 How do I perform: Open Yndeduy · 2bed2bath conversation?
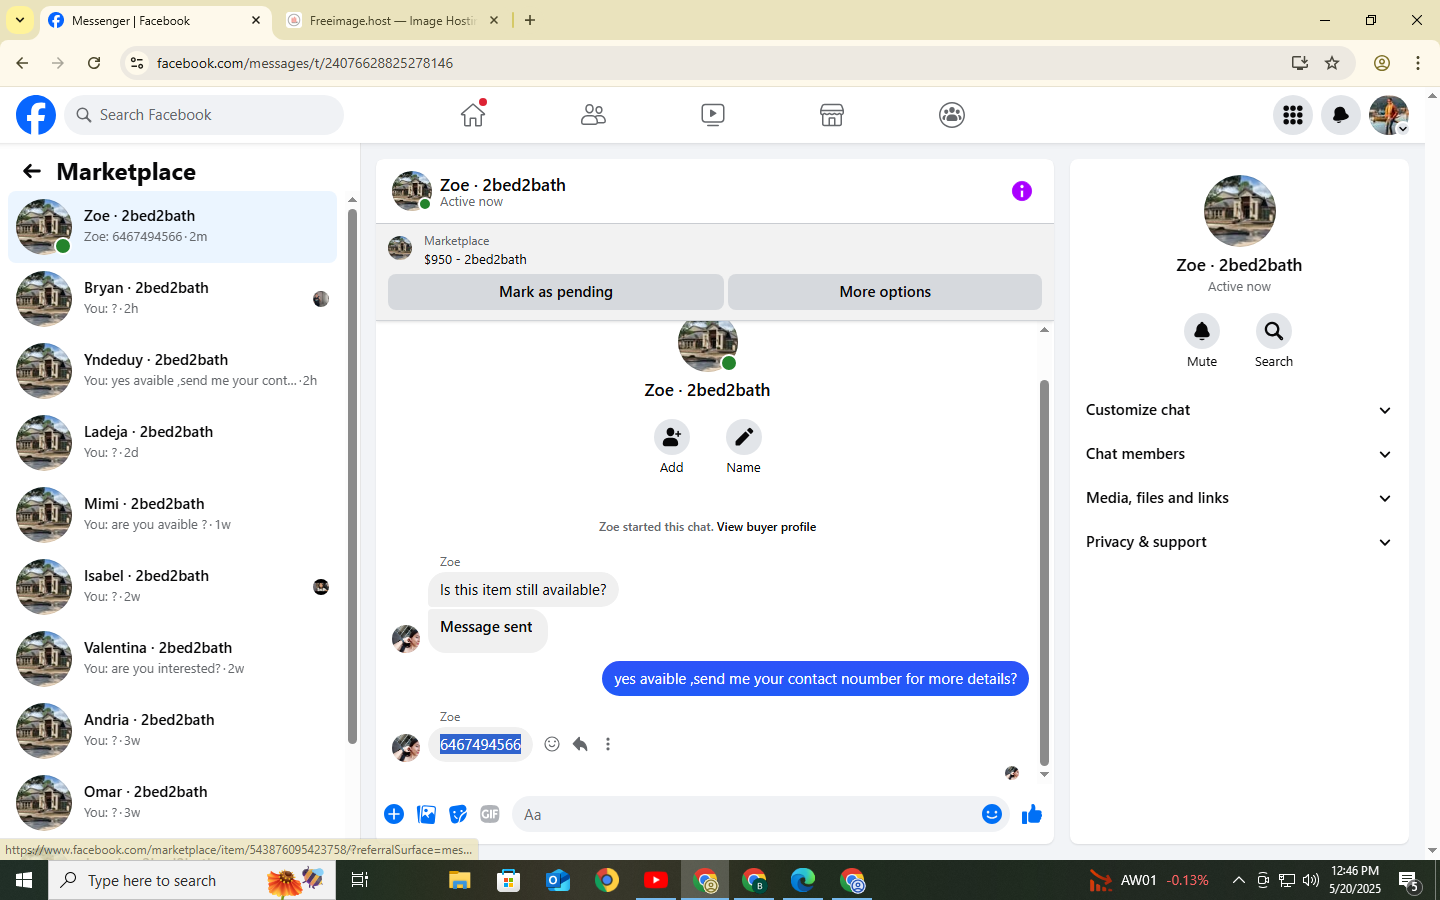(172, 371)
